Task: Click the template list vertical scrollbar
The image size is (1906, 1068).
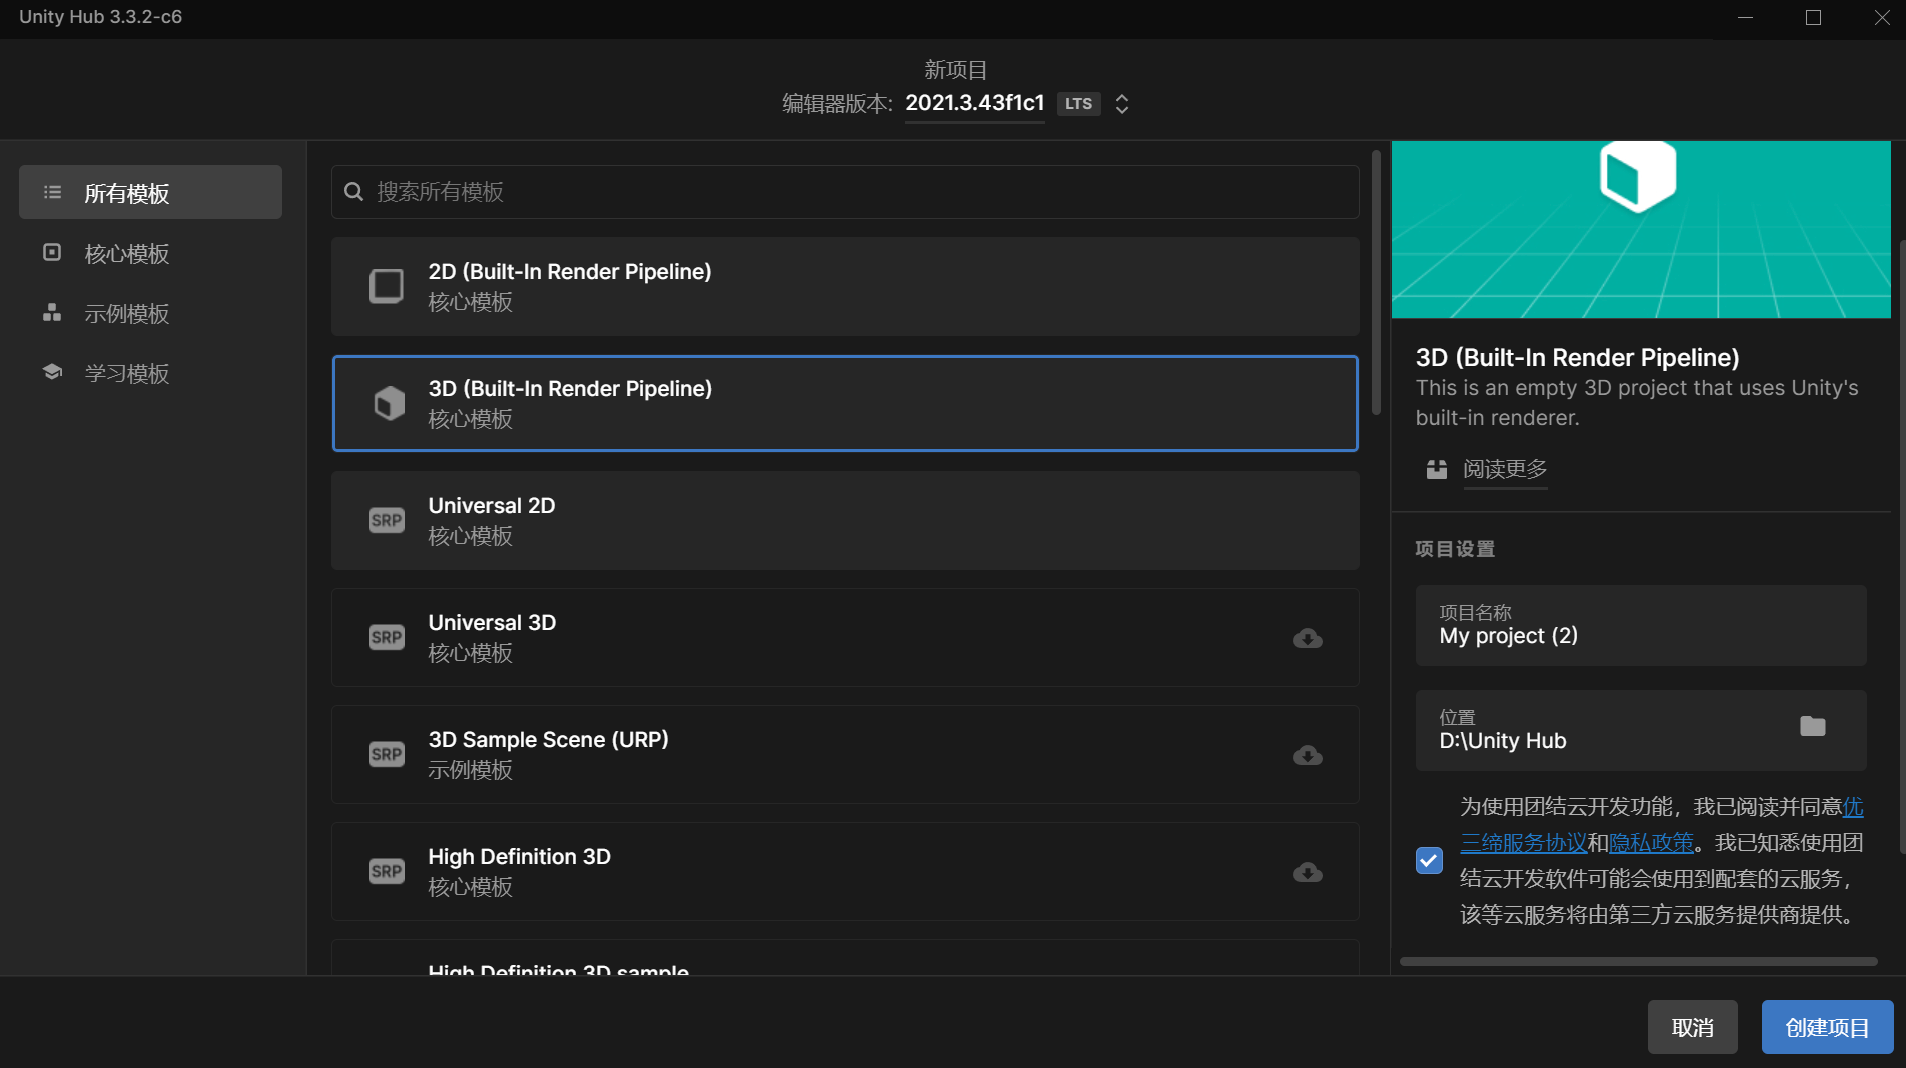Action: click(x=1376, y=283)
